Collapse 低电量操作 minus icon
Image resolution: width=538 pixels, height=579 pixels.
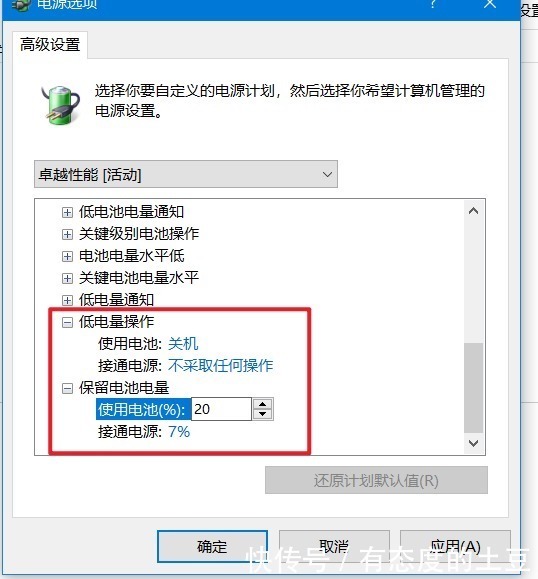click(67, 322)
